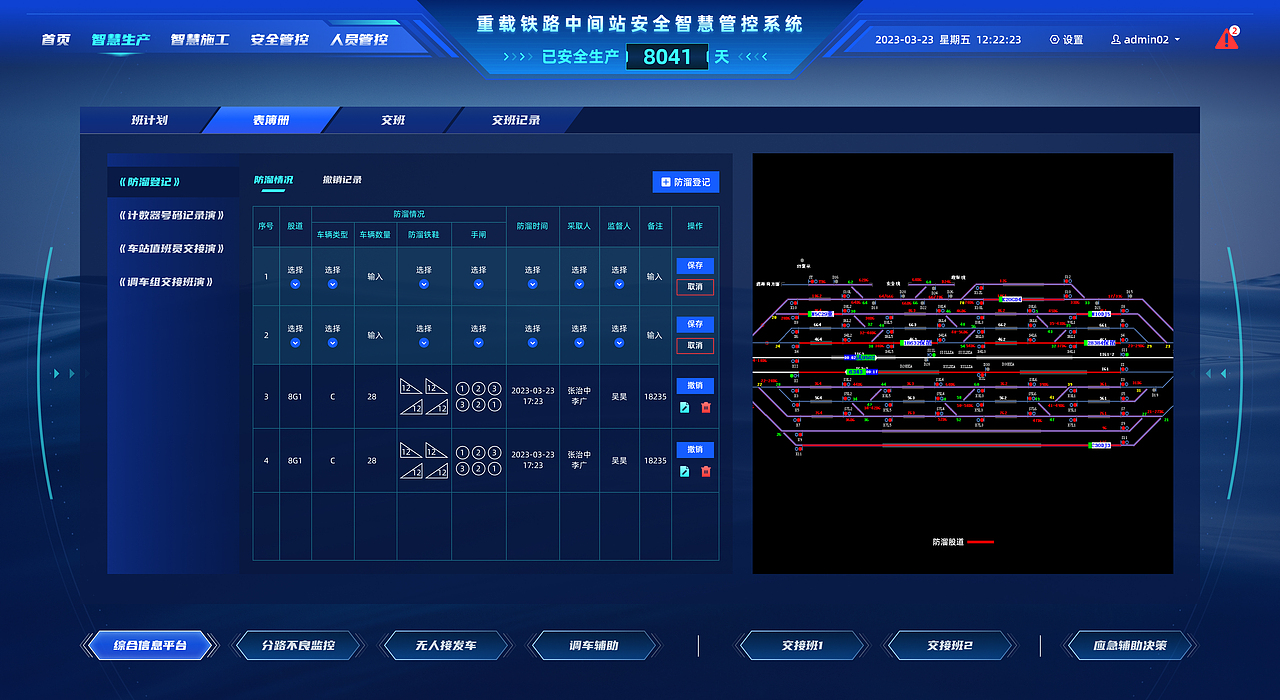Open 交接班1 bottom button
The width and height of the screenshot is (1280, 700).
tap(802, 645)
